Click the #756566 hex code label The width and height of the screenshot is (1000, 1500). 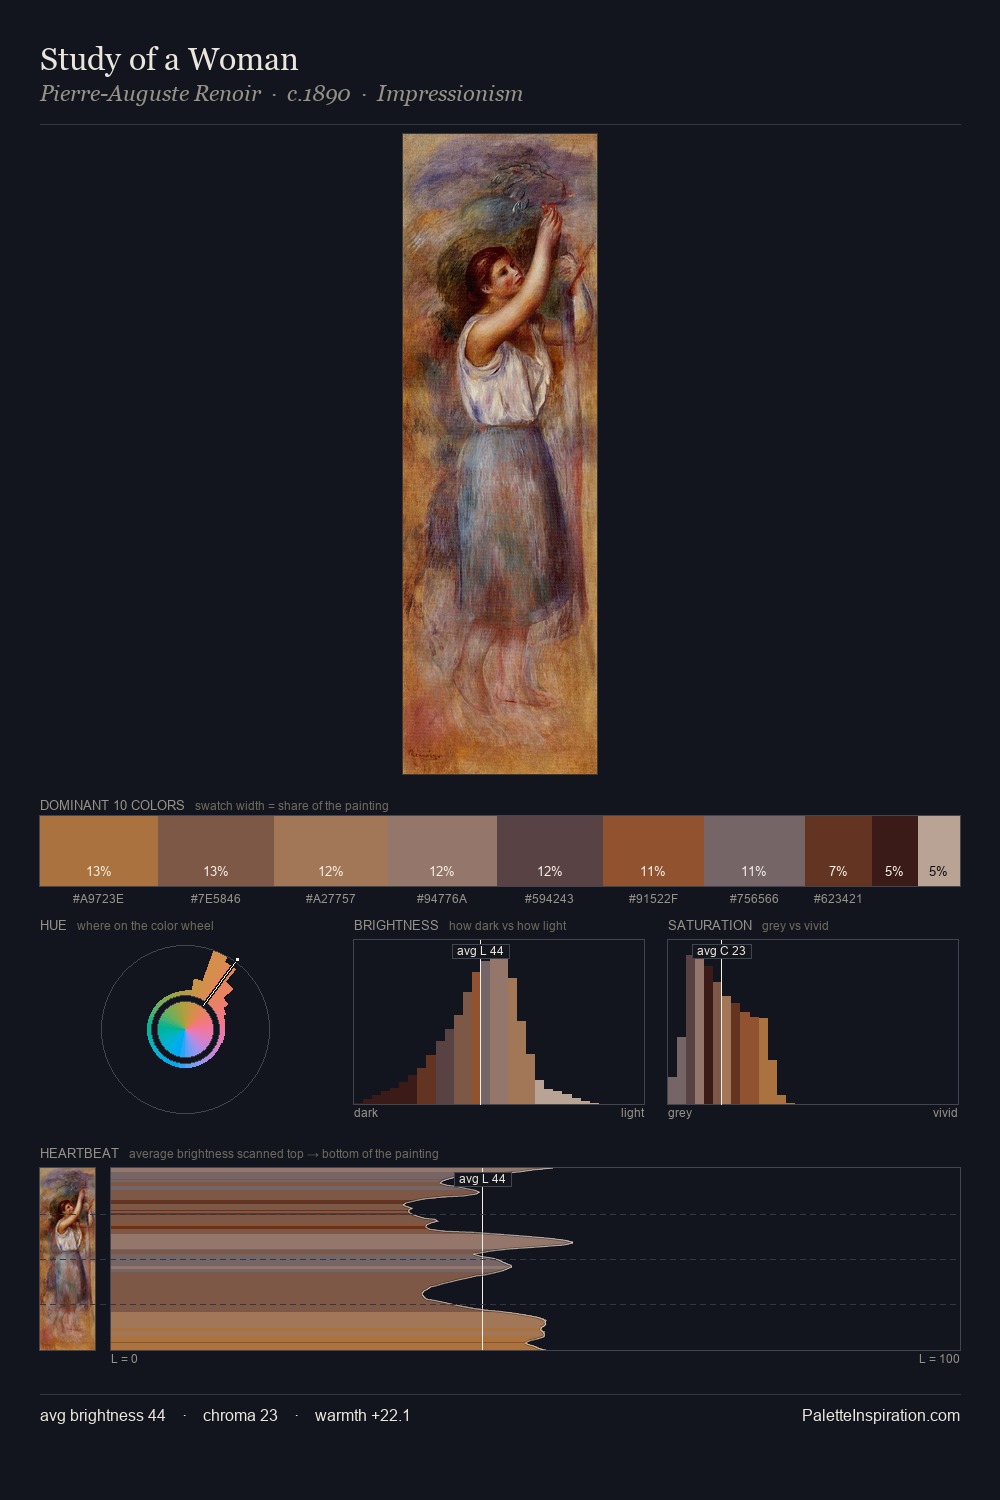click(754, 899)
